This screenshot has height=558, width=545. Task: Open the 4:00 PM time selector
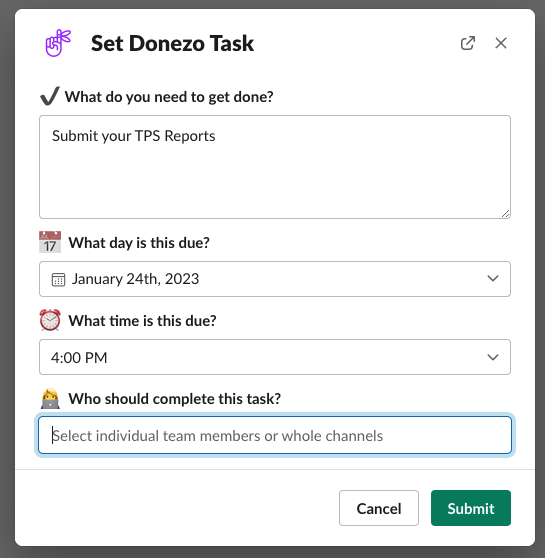[x=275, y=357]
